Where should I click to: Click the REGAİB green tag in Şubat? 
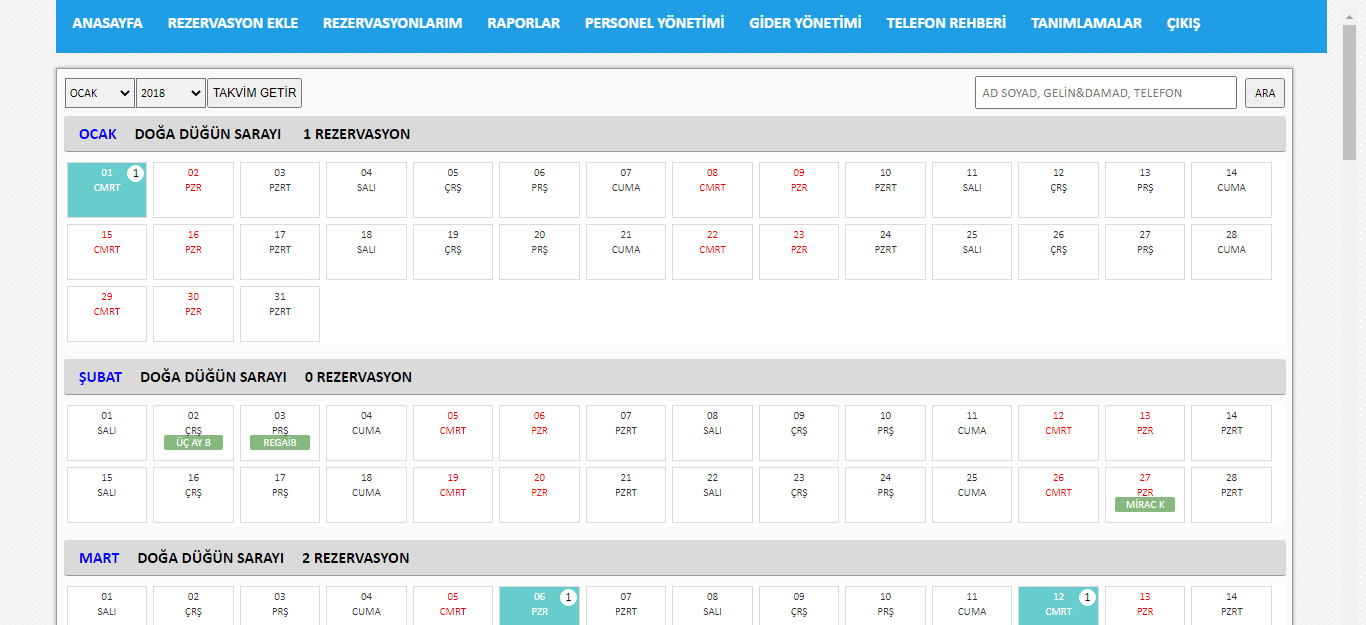point(280,443)
